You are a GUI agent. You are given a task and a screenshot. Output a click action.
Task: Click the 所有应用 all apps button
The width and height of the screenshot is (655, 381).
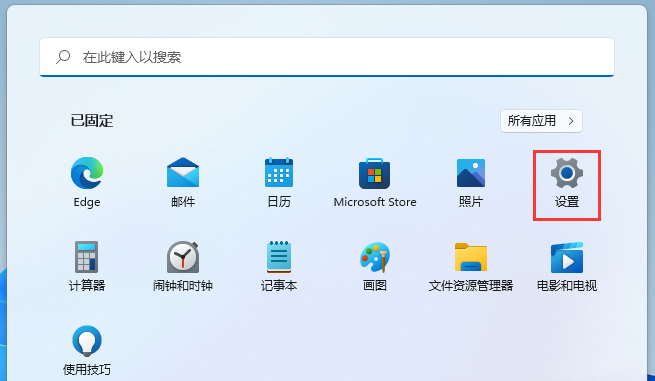541,121
